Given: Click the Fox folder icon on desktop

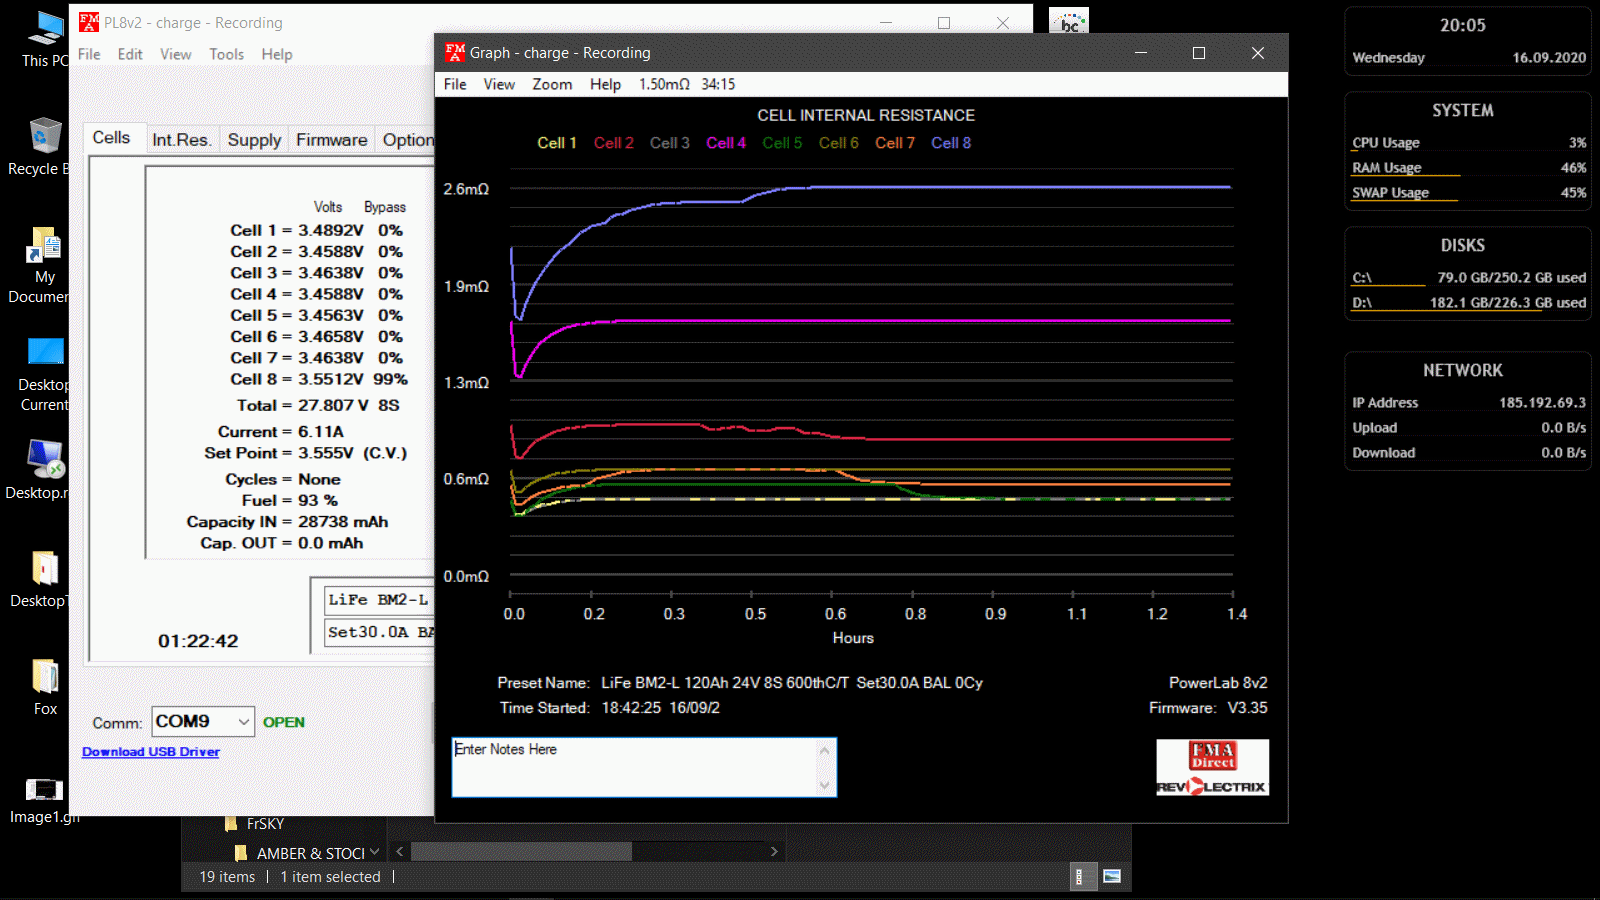Looking at the screenshot, I should point(45,678).
